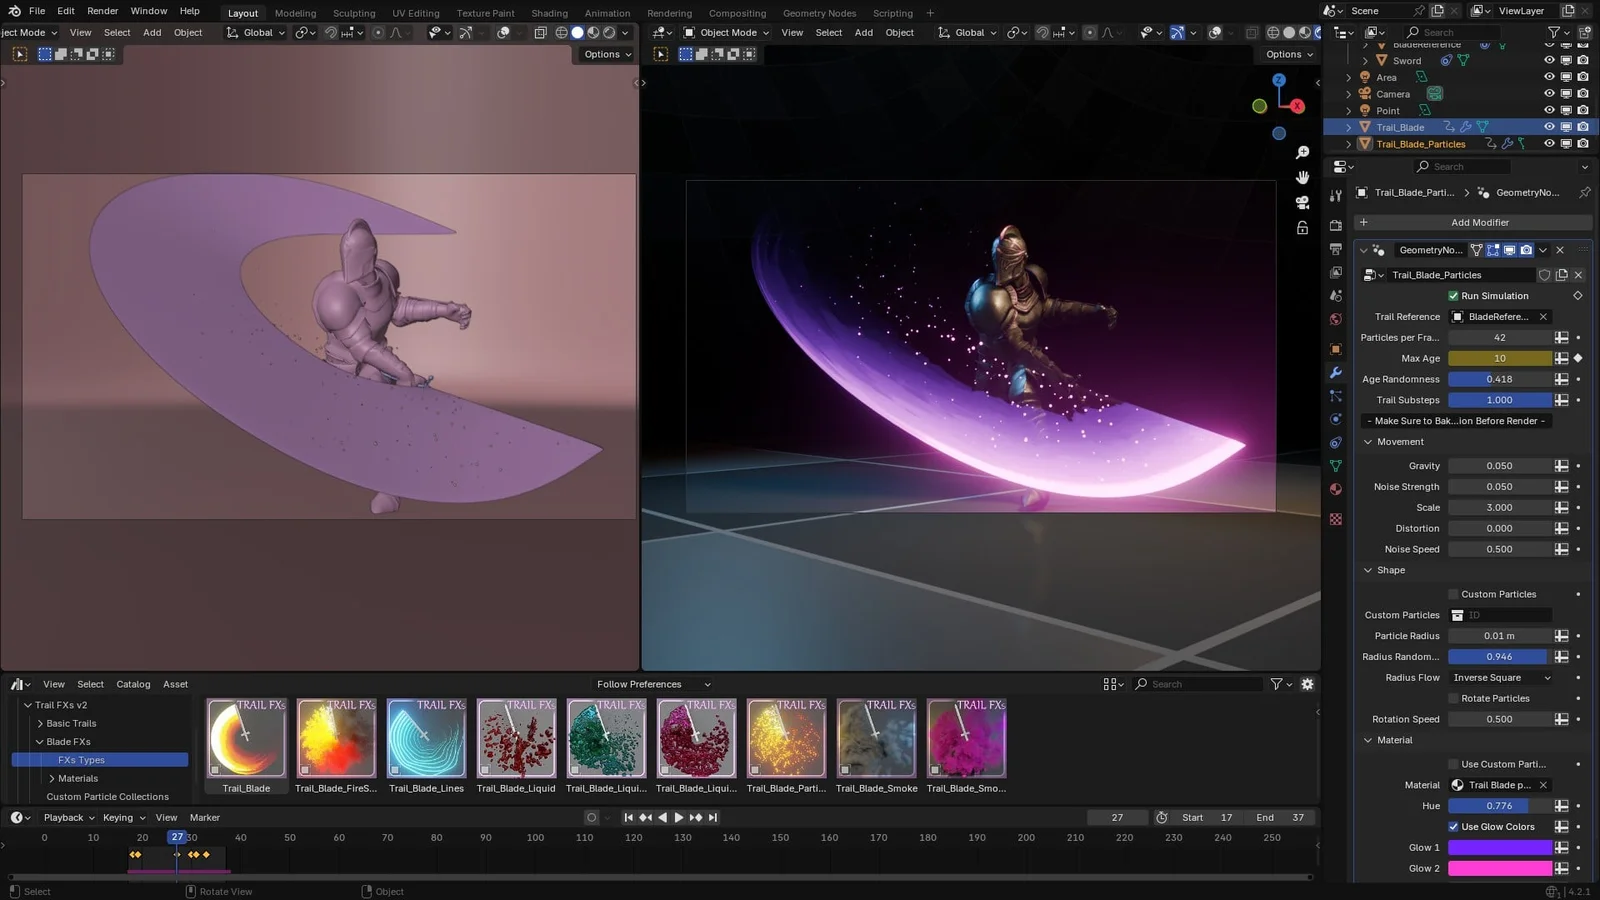Toggle camera view icon in viewport

click(x=1302, y=202)
